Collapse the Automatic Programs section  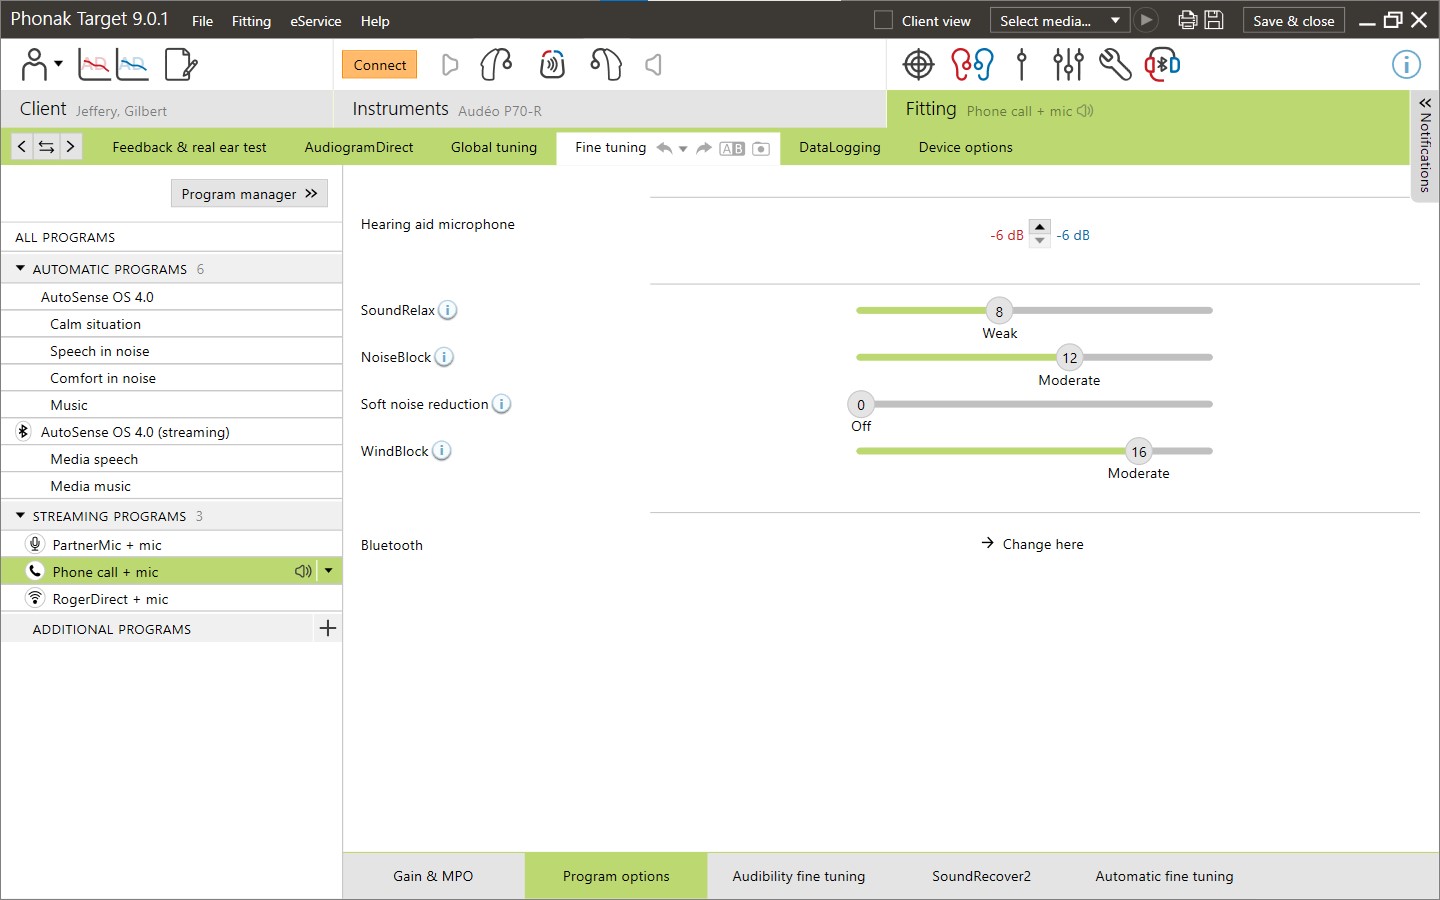[x=20, y=269]
